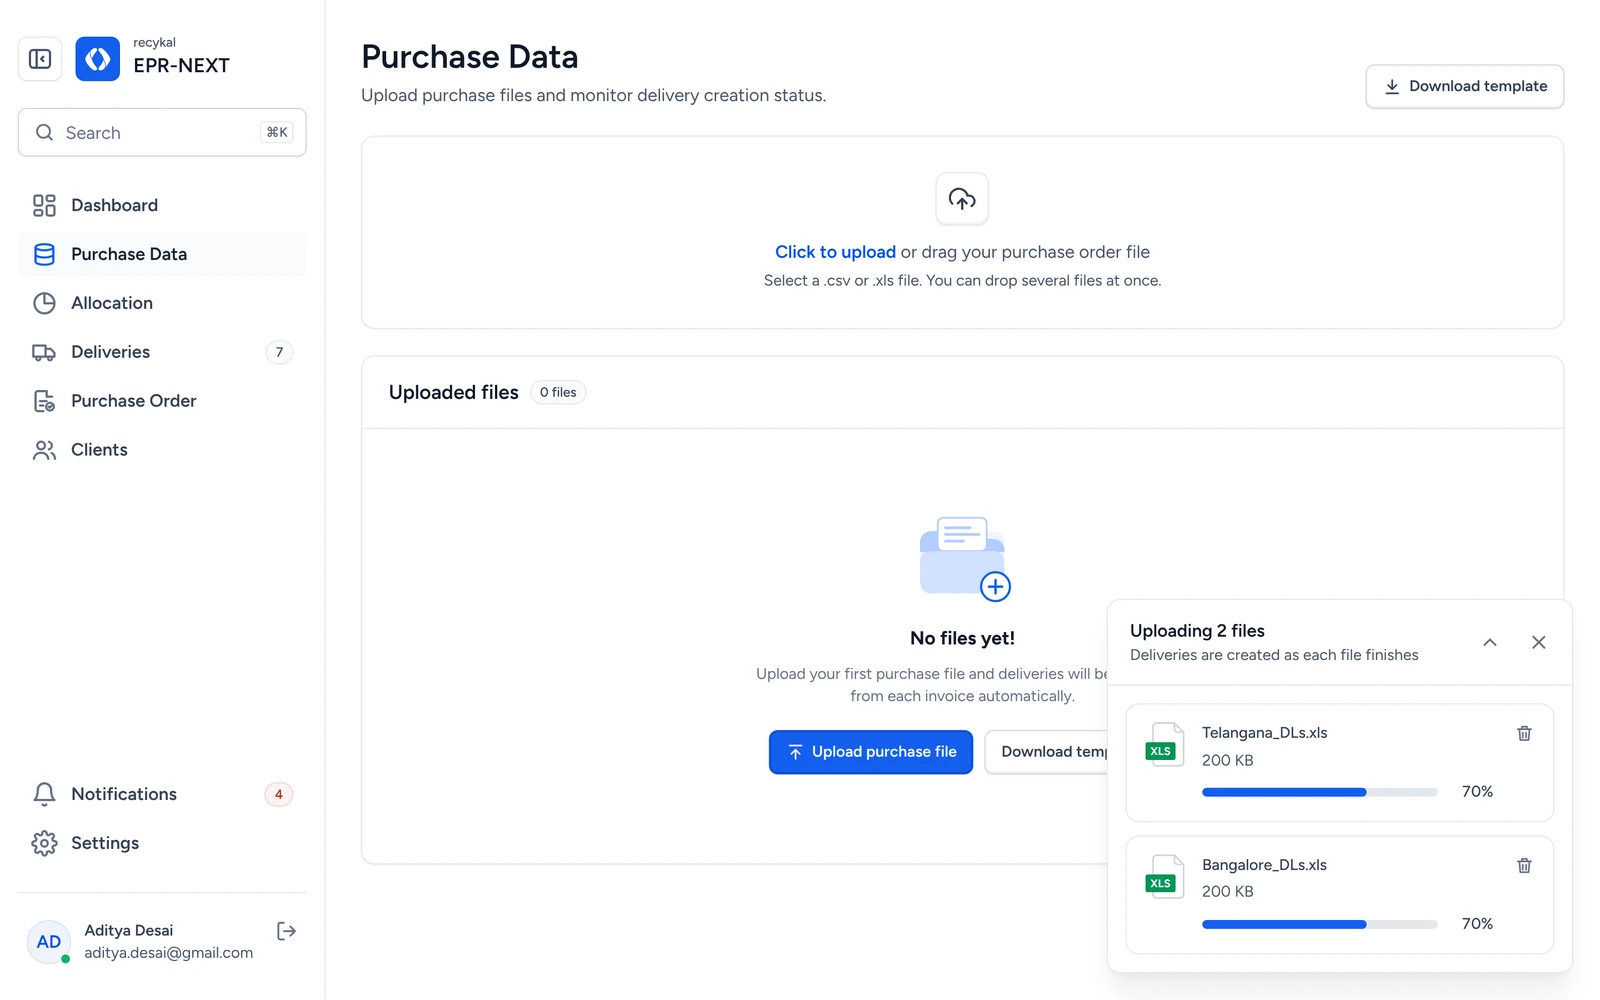Open Notifications from the sidebar
This screenshot has height=1000, width=1600.
click(162, 794)
